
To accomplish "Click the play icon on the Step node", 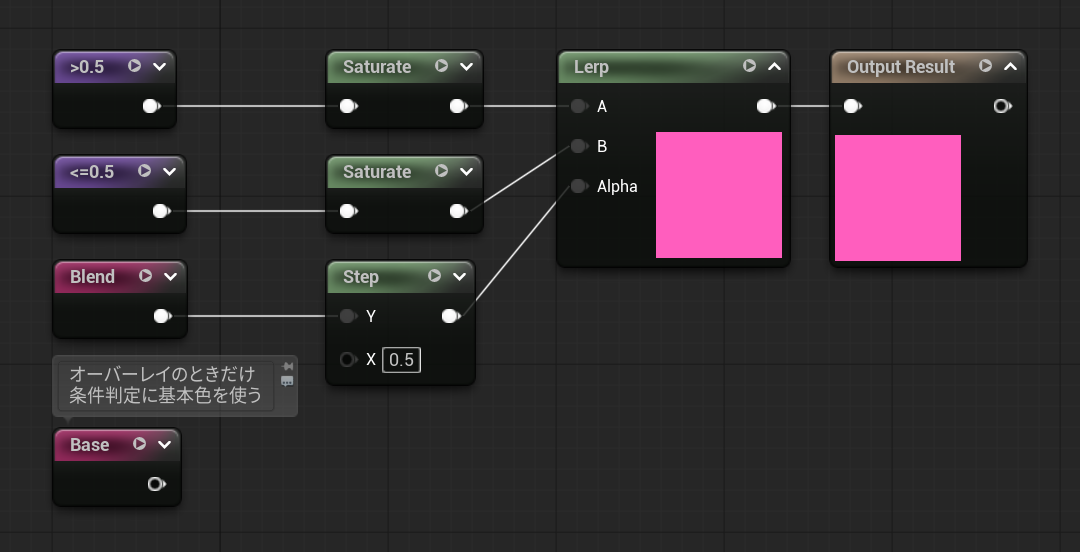I will (434, 276).
